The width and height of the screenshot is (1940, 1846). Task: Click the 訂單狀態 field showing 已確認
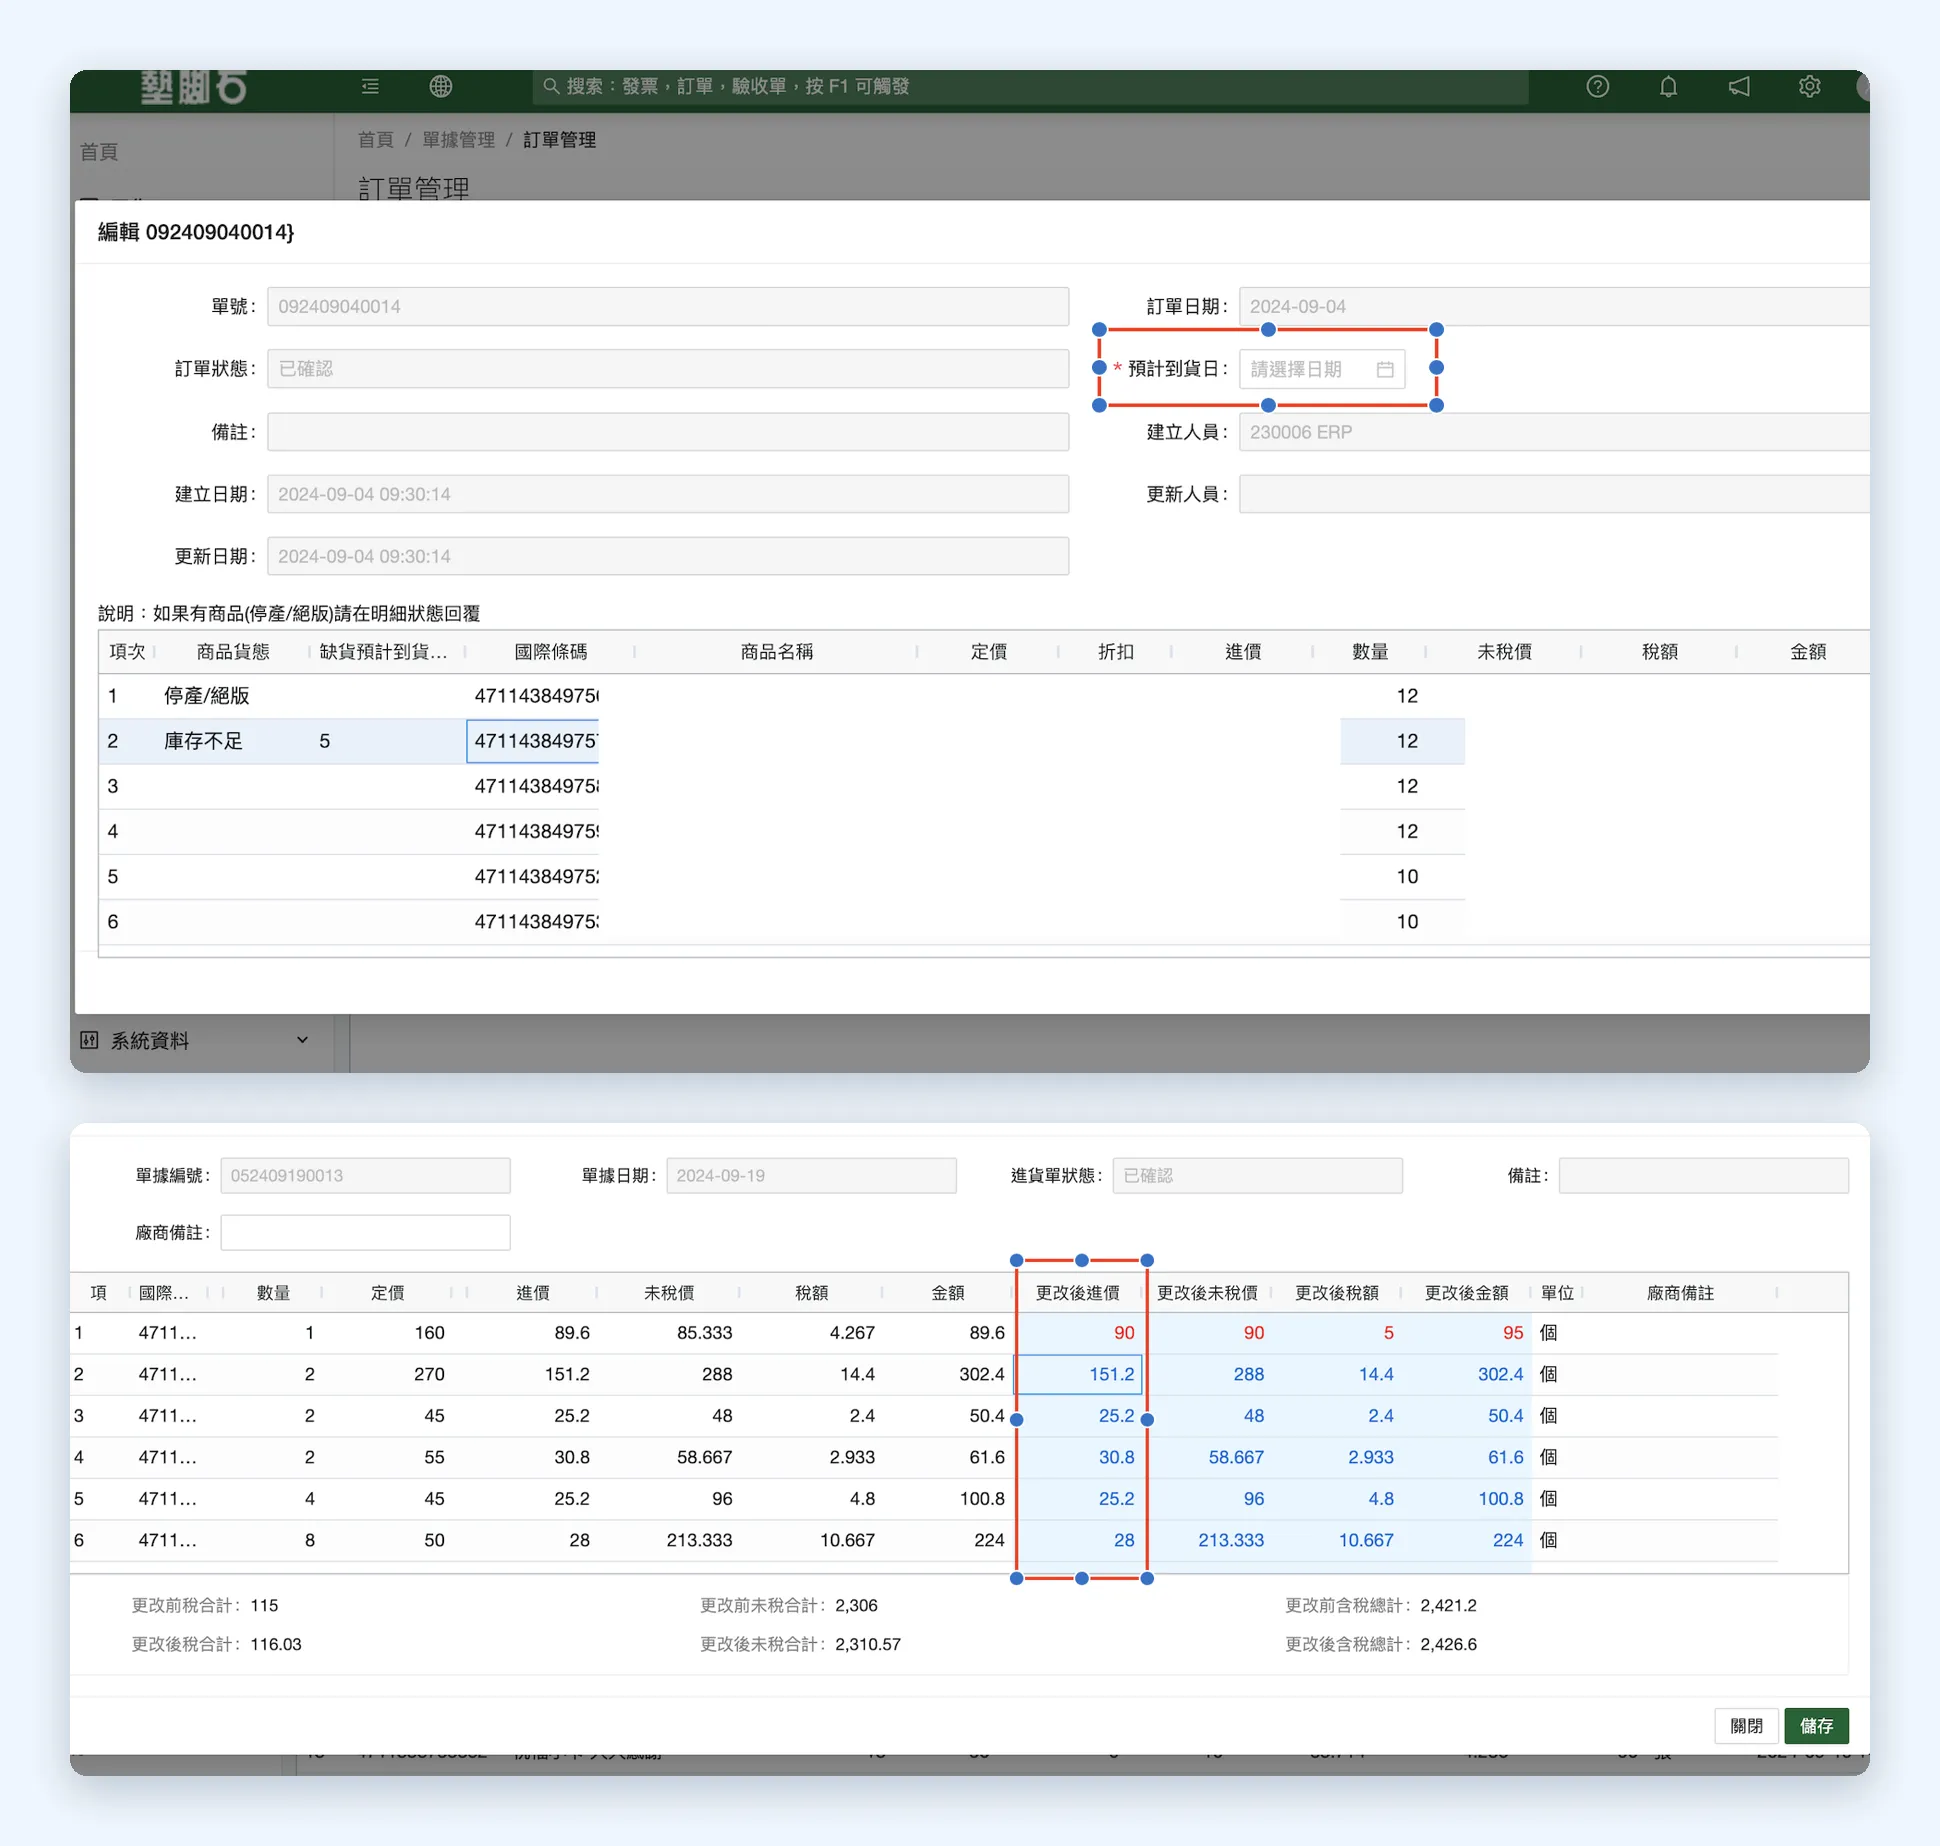tap(668, 369)
